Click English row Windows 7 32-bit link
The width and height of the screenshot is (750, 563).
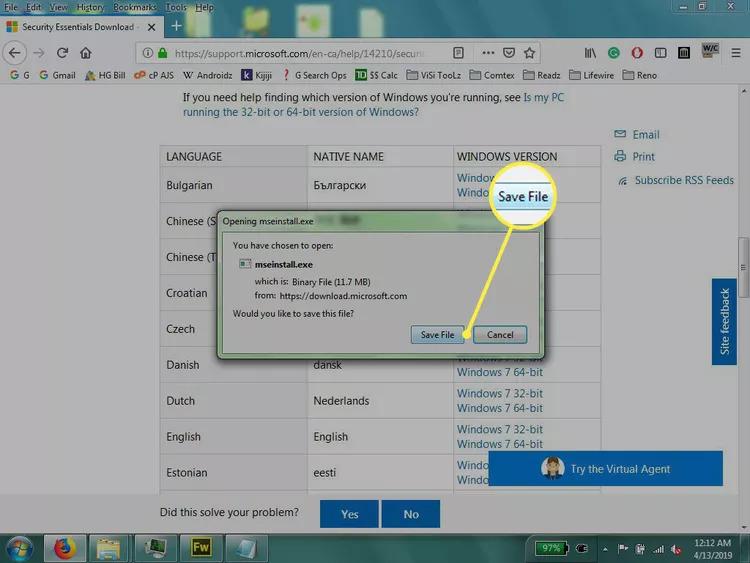[500, 429]
